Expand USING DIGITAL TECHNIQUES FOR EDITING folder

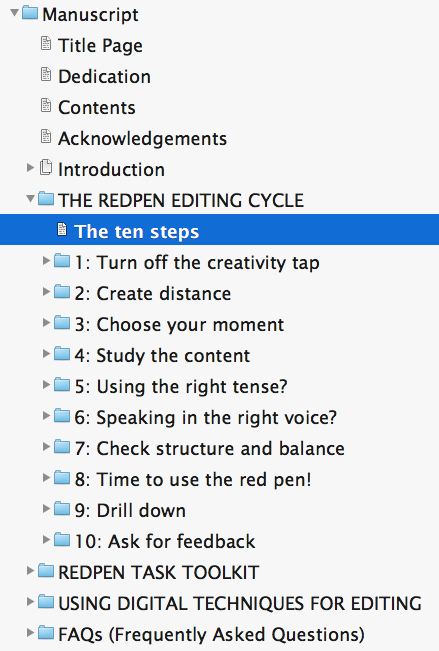30,602
